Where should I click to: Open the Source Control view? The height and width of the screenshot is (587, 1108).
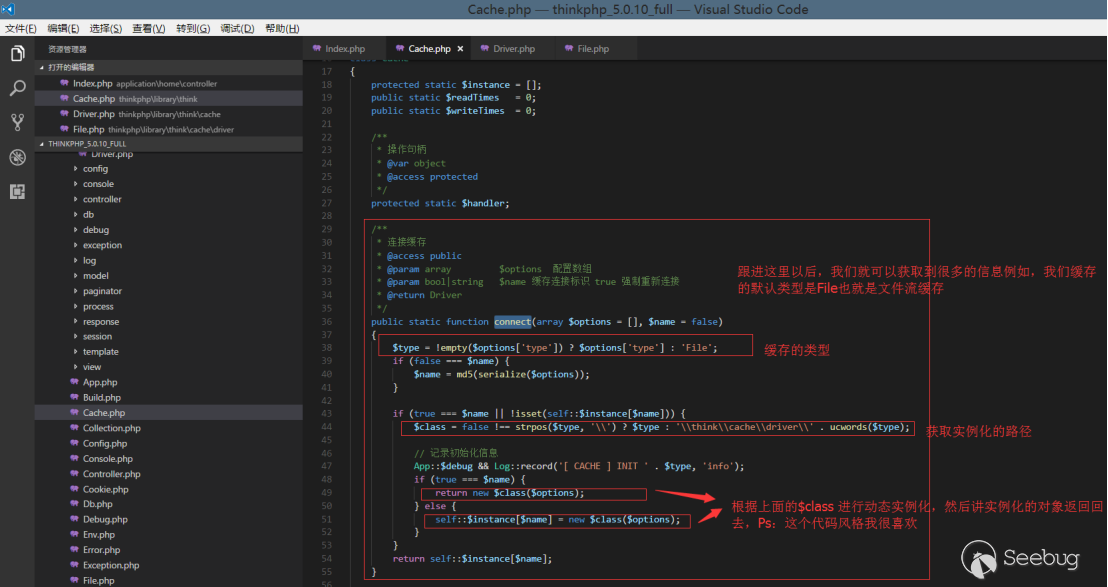(18, 122)
